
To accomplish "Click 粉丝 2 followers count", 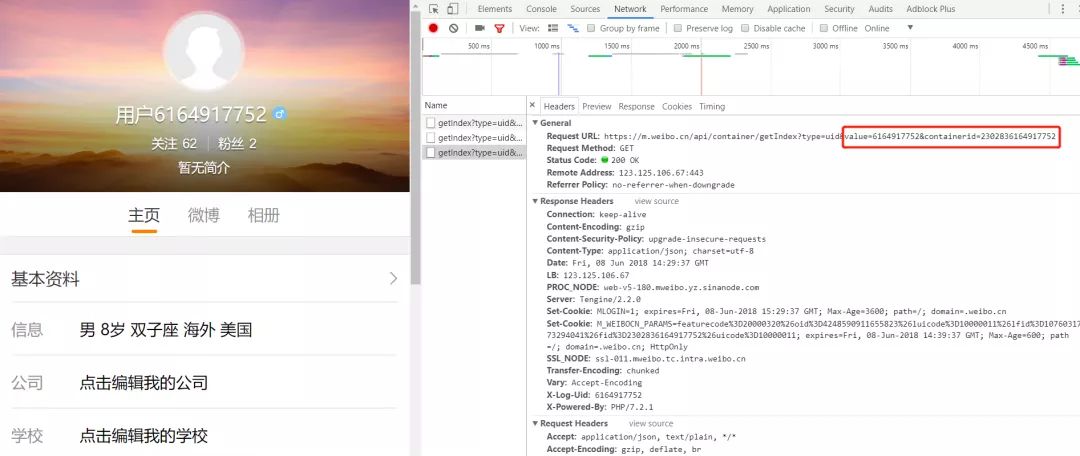I will (x=238, y=144).
